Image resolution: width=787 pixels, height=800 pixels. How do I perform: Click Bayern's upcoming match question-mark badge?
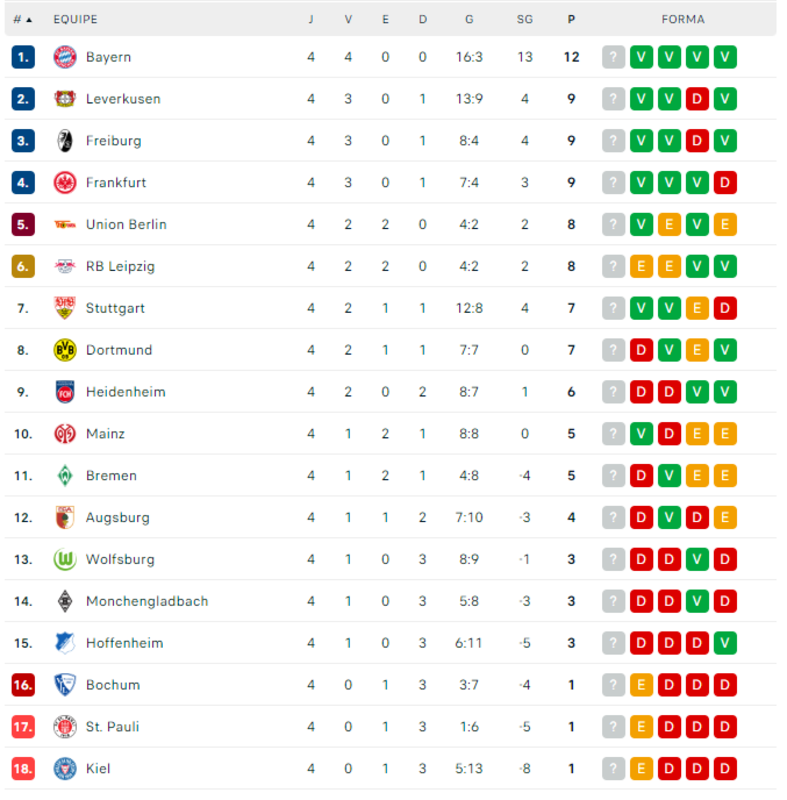614,57
